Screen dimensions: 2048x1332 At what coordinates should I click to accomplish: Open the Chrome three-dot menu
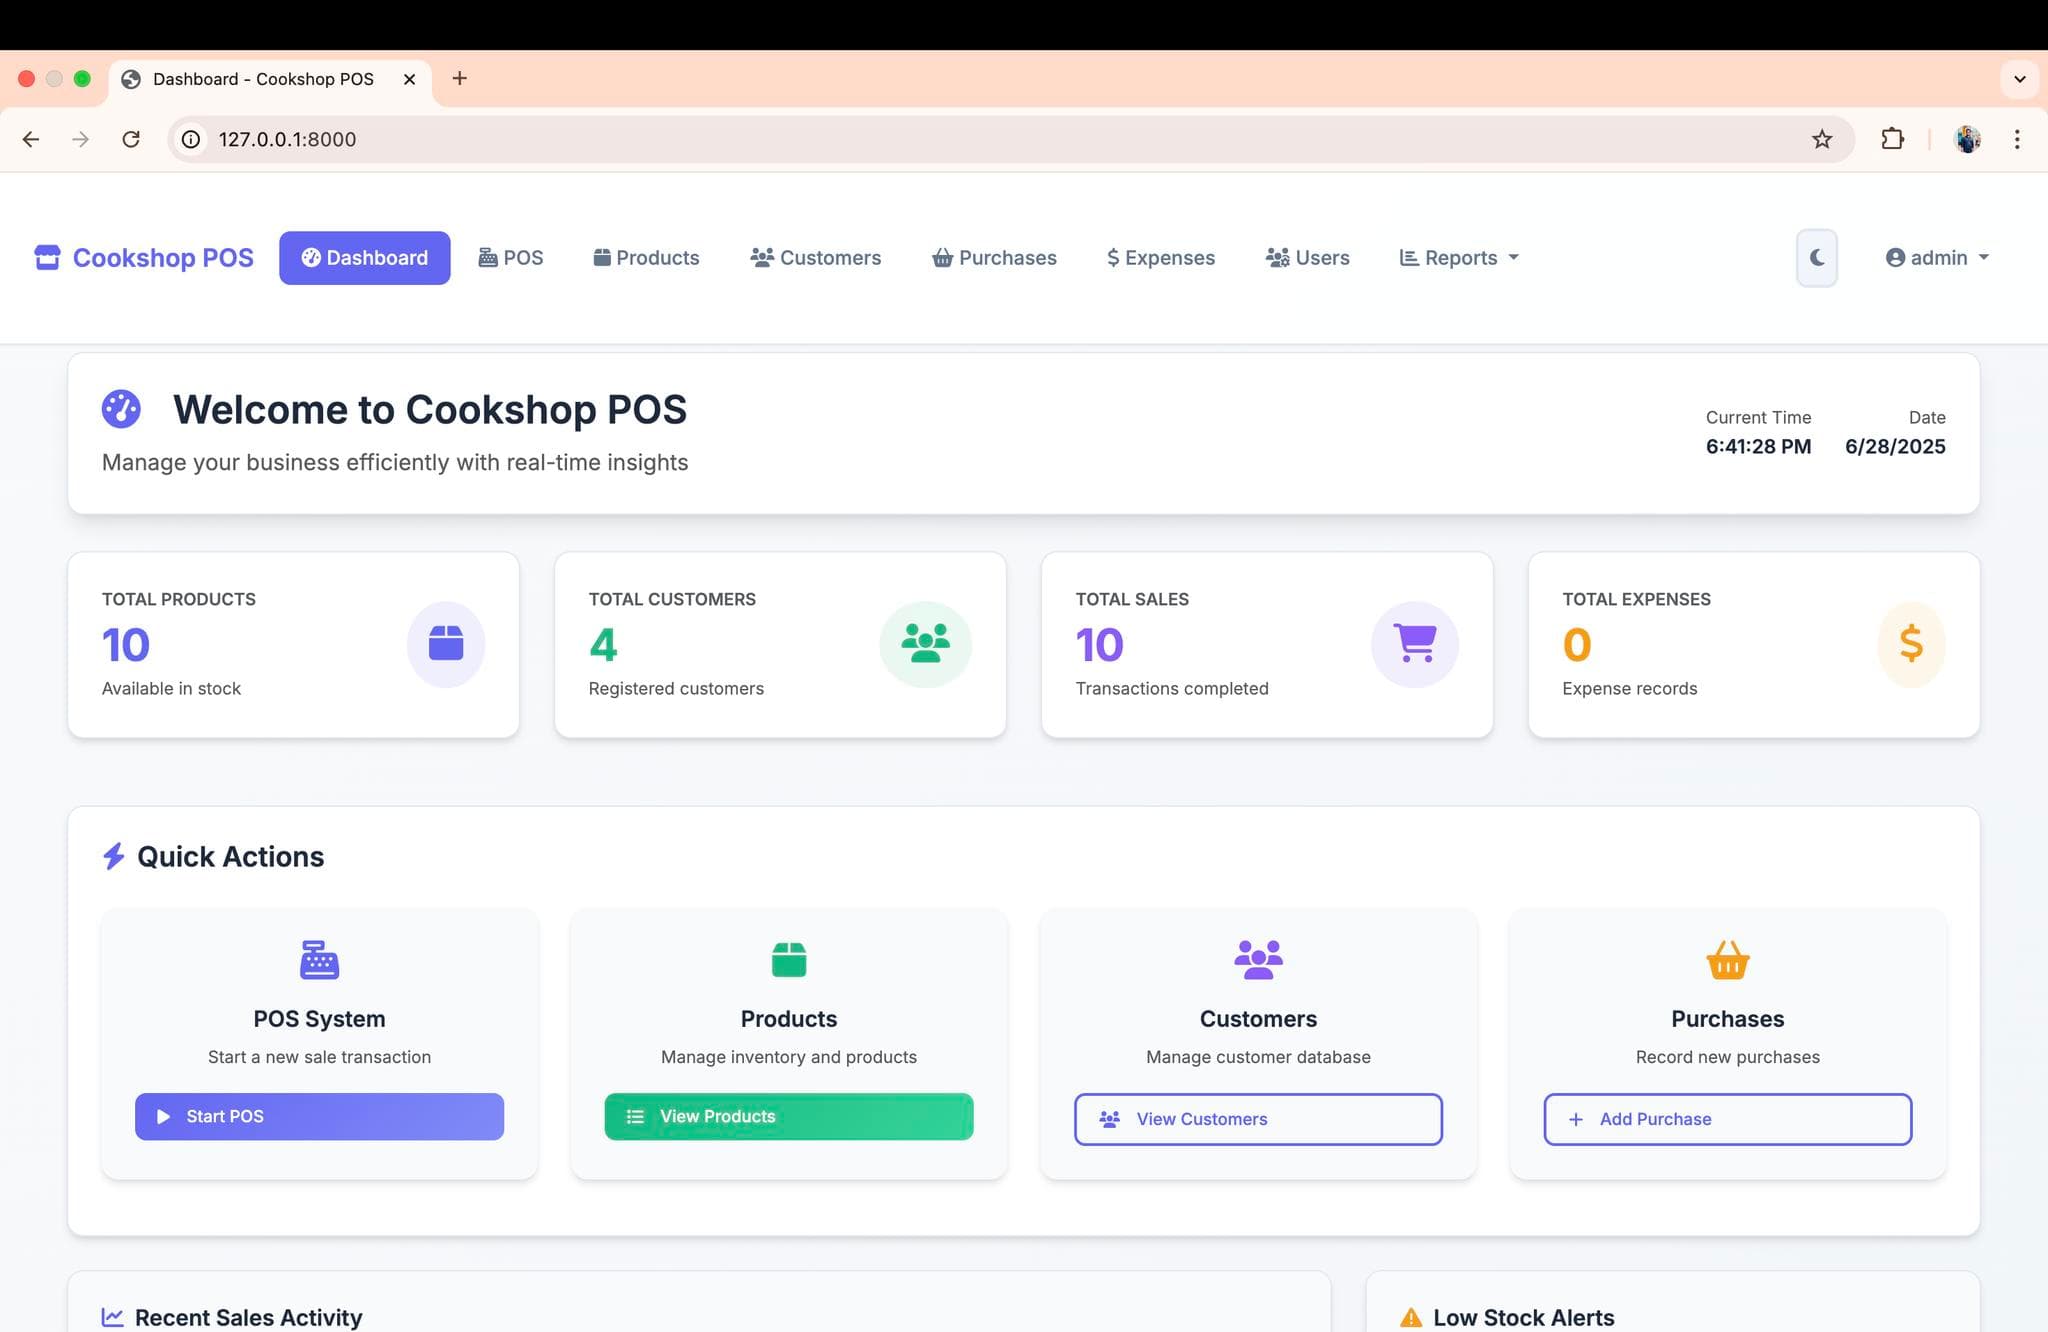coord(2017,139)
